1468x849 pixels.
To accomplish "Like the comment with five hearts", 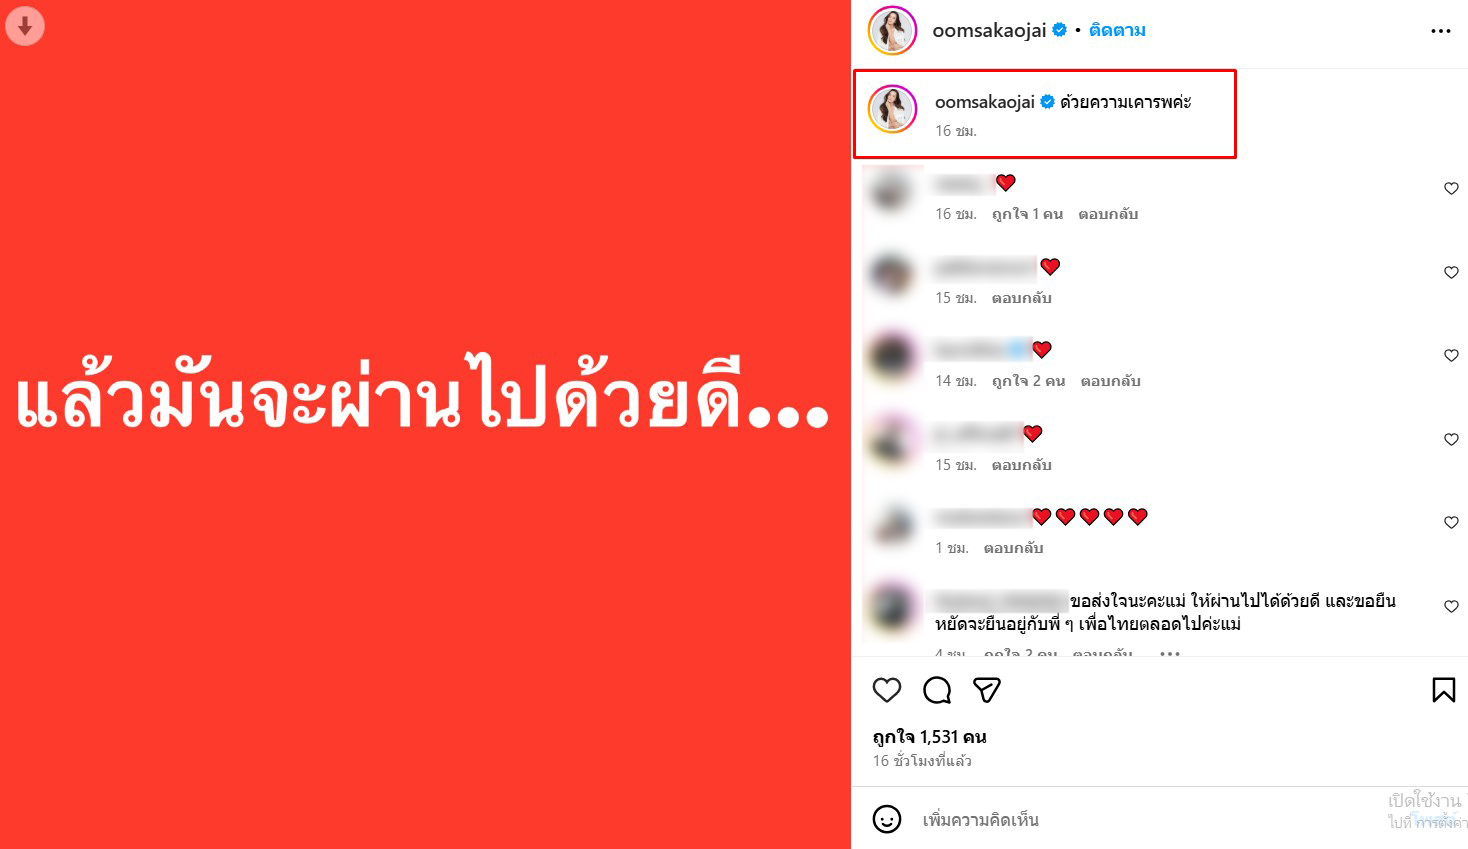I will [1451, 522].
